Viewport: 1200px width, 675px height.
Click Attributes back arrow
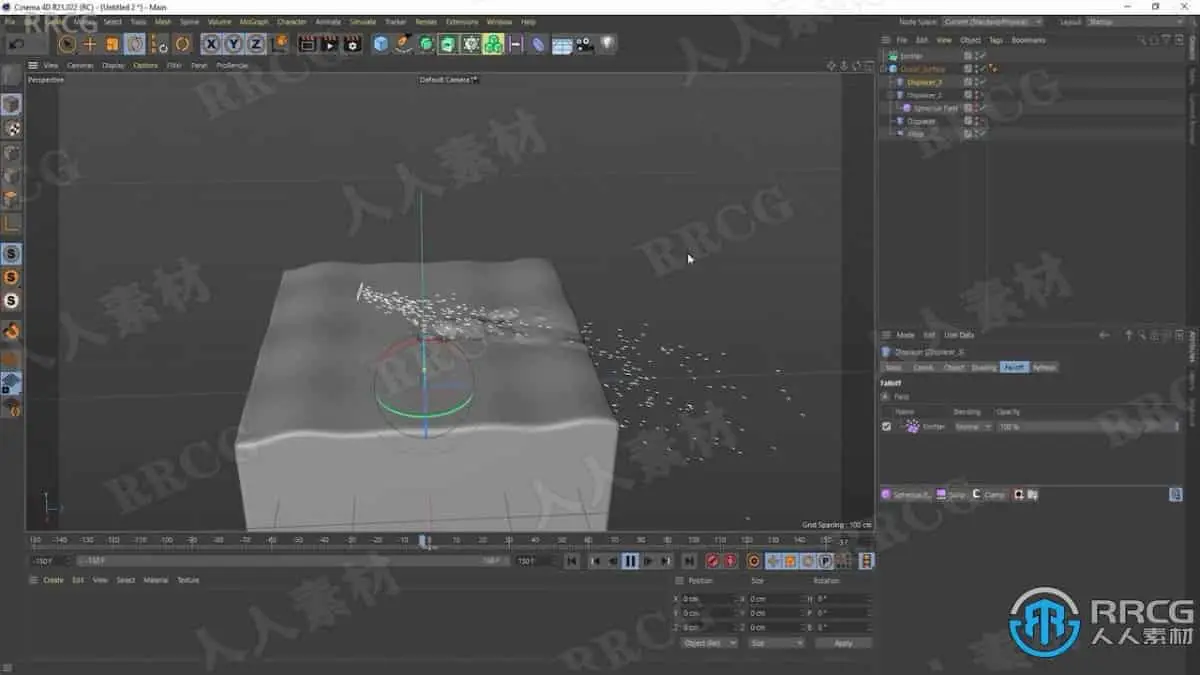[1104, 335]
